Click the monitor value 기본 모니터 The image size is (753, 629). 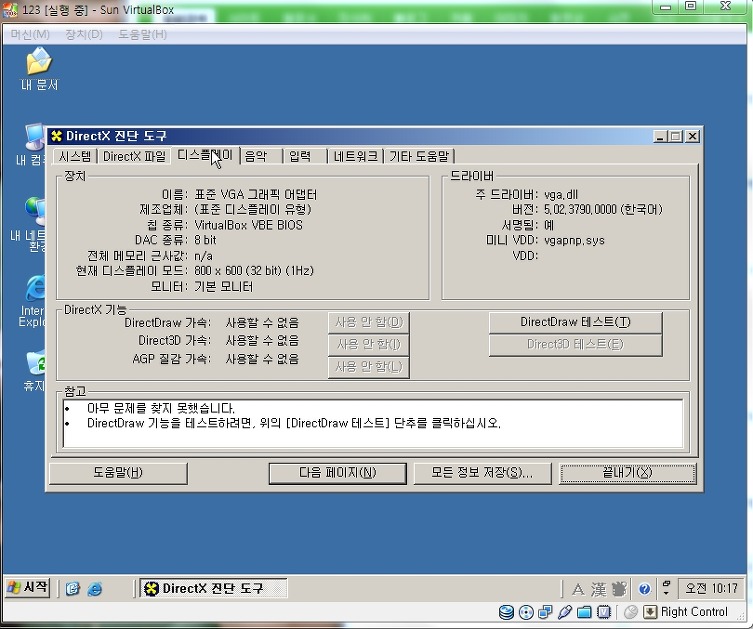(x=223, y=287)
